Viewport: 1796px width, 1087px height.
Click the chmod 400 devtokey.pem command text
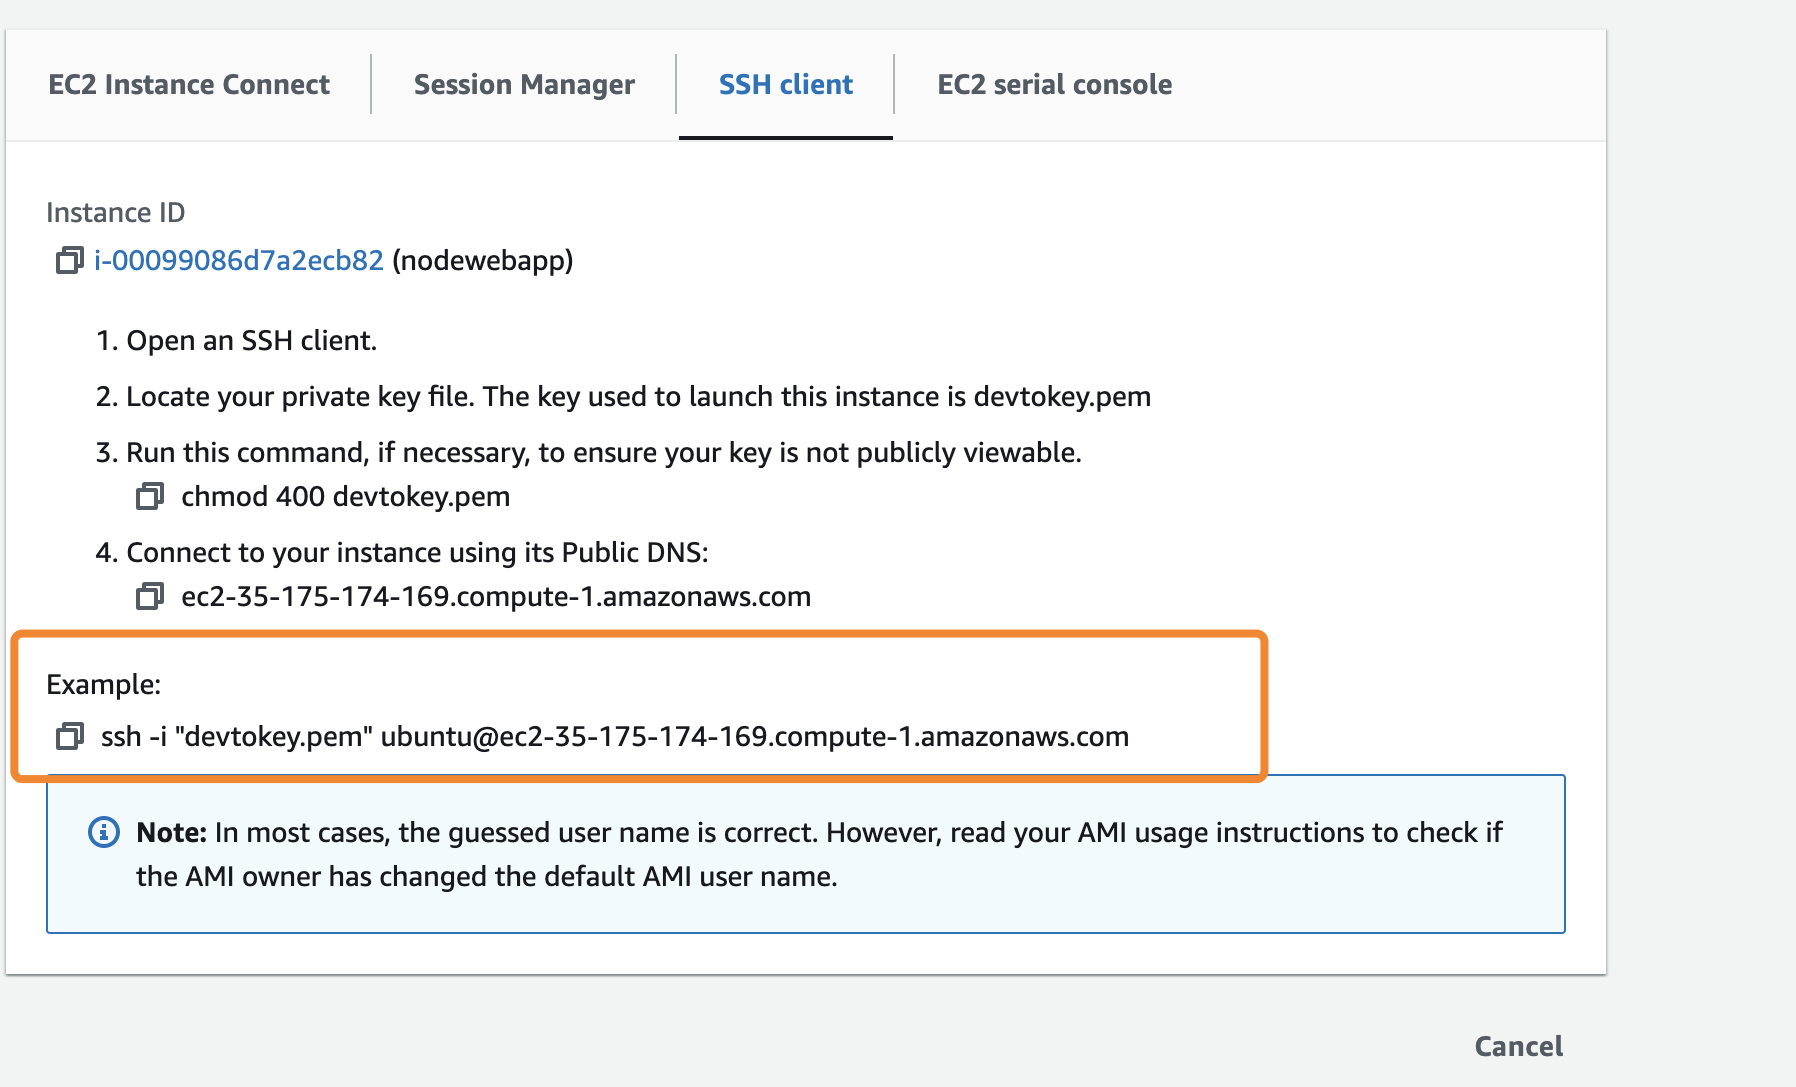pyautogui.click(x=345, y=497)
